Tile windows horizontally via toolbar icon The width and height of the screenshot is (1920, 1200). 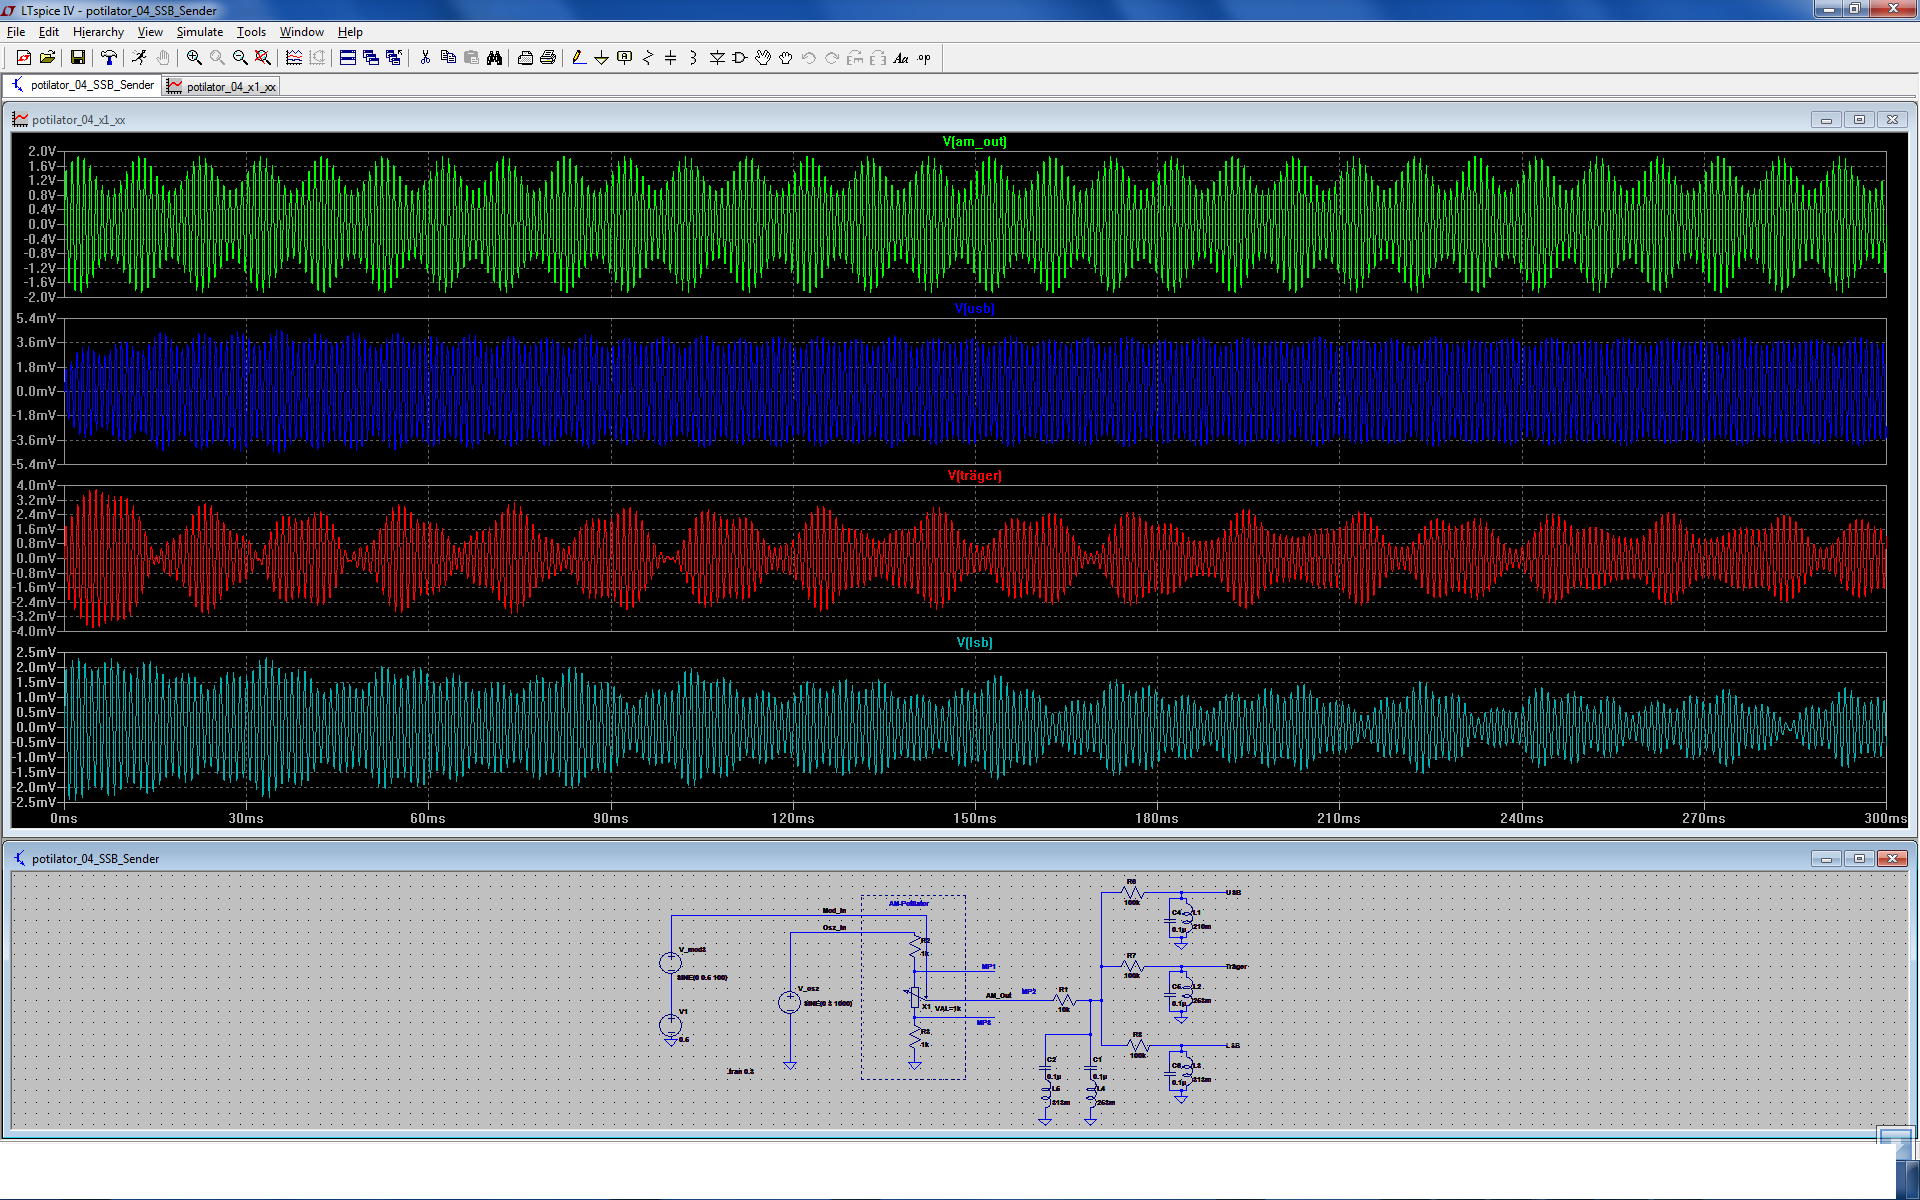point(348,58)
